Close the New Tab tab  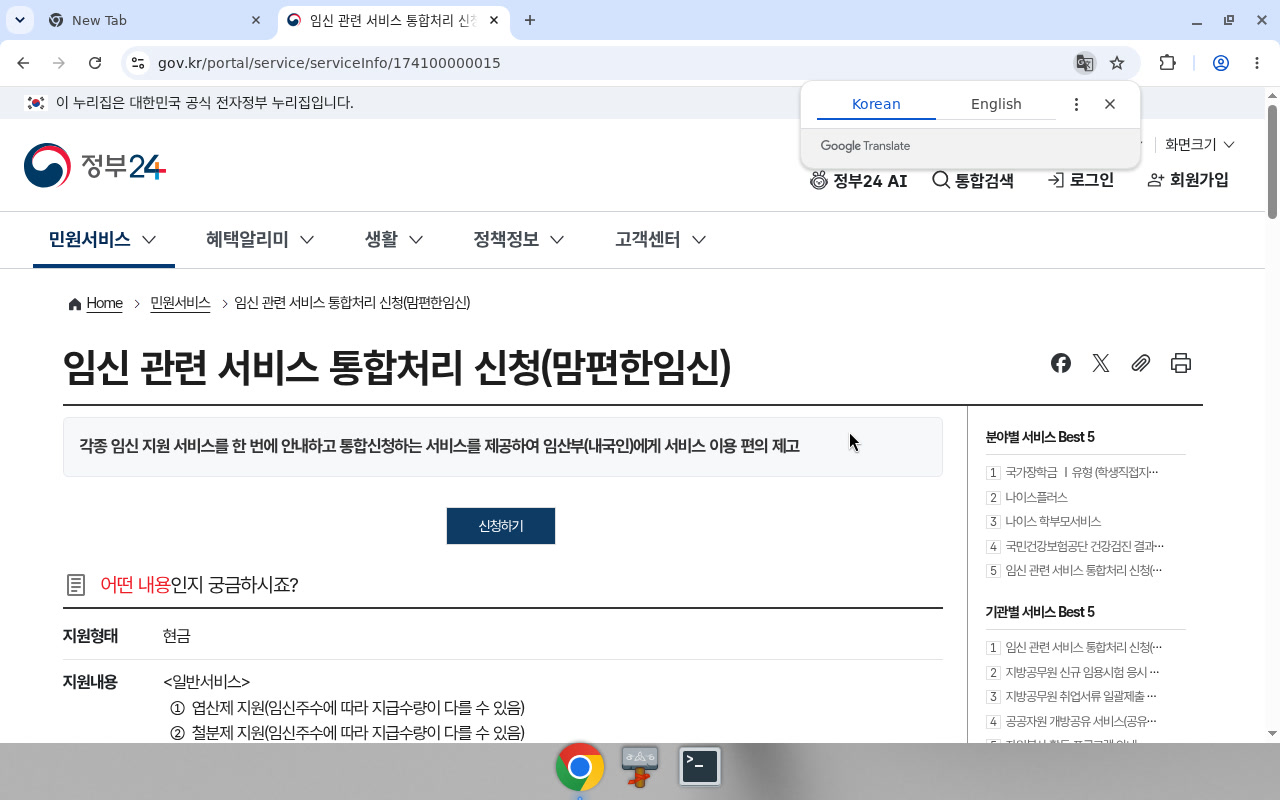click(256, 20)
